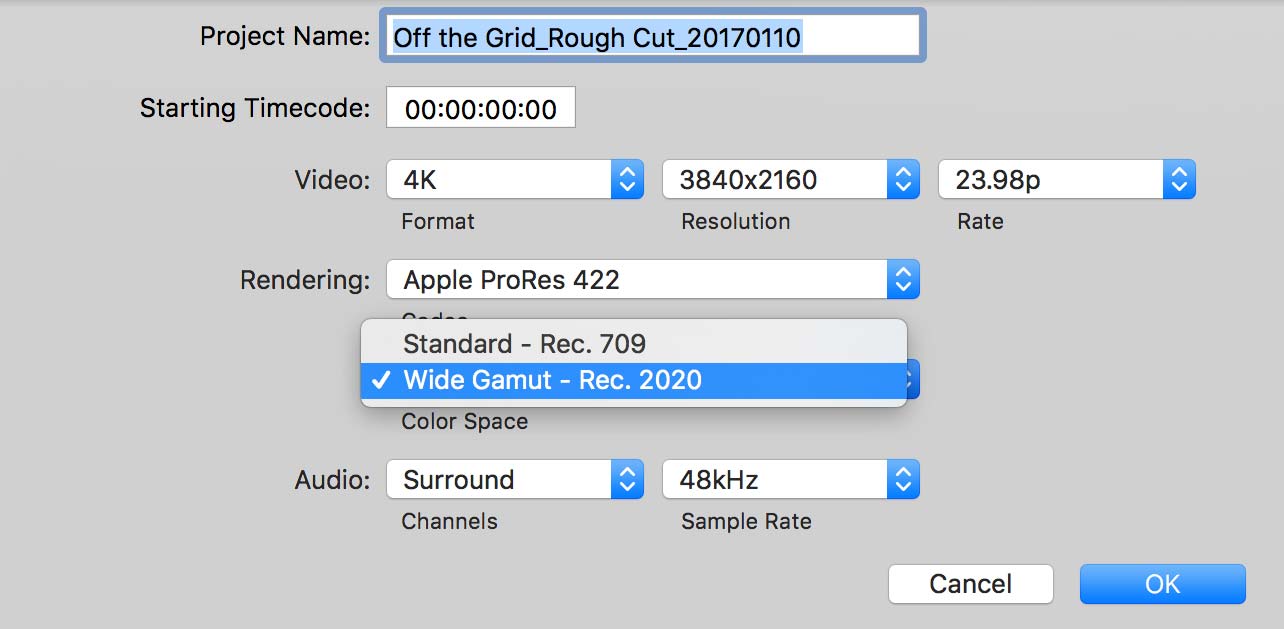Click the "Channels" caption text
This screenshot has width=1284, height=629.
449,521
